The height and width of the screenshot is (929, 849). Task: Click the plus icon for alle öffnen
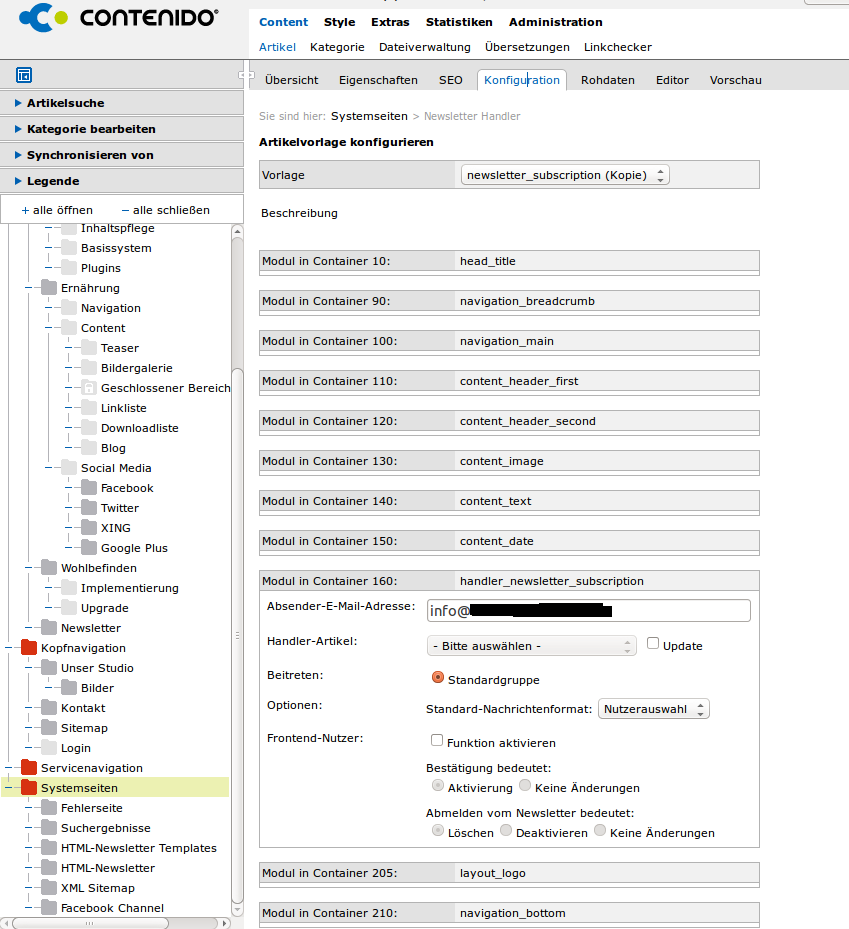pos(25,210)
